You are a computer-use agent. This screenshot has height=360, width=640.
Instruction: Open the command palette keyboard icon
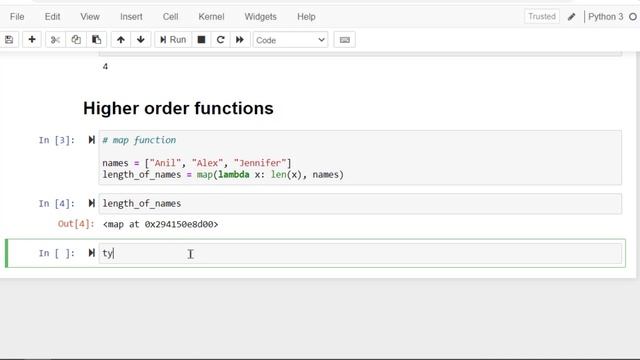pyautogui.click(x=344, y=40)
